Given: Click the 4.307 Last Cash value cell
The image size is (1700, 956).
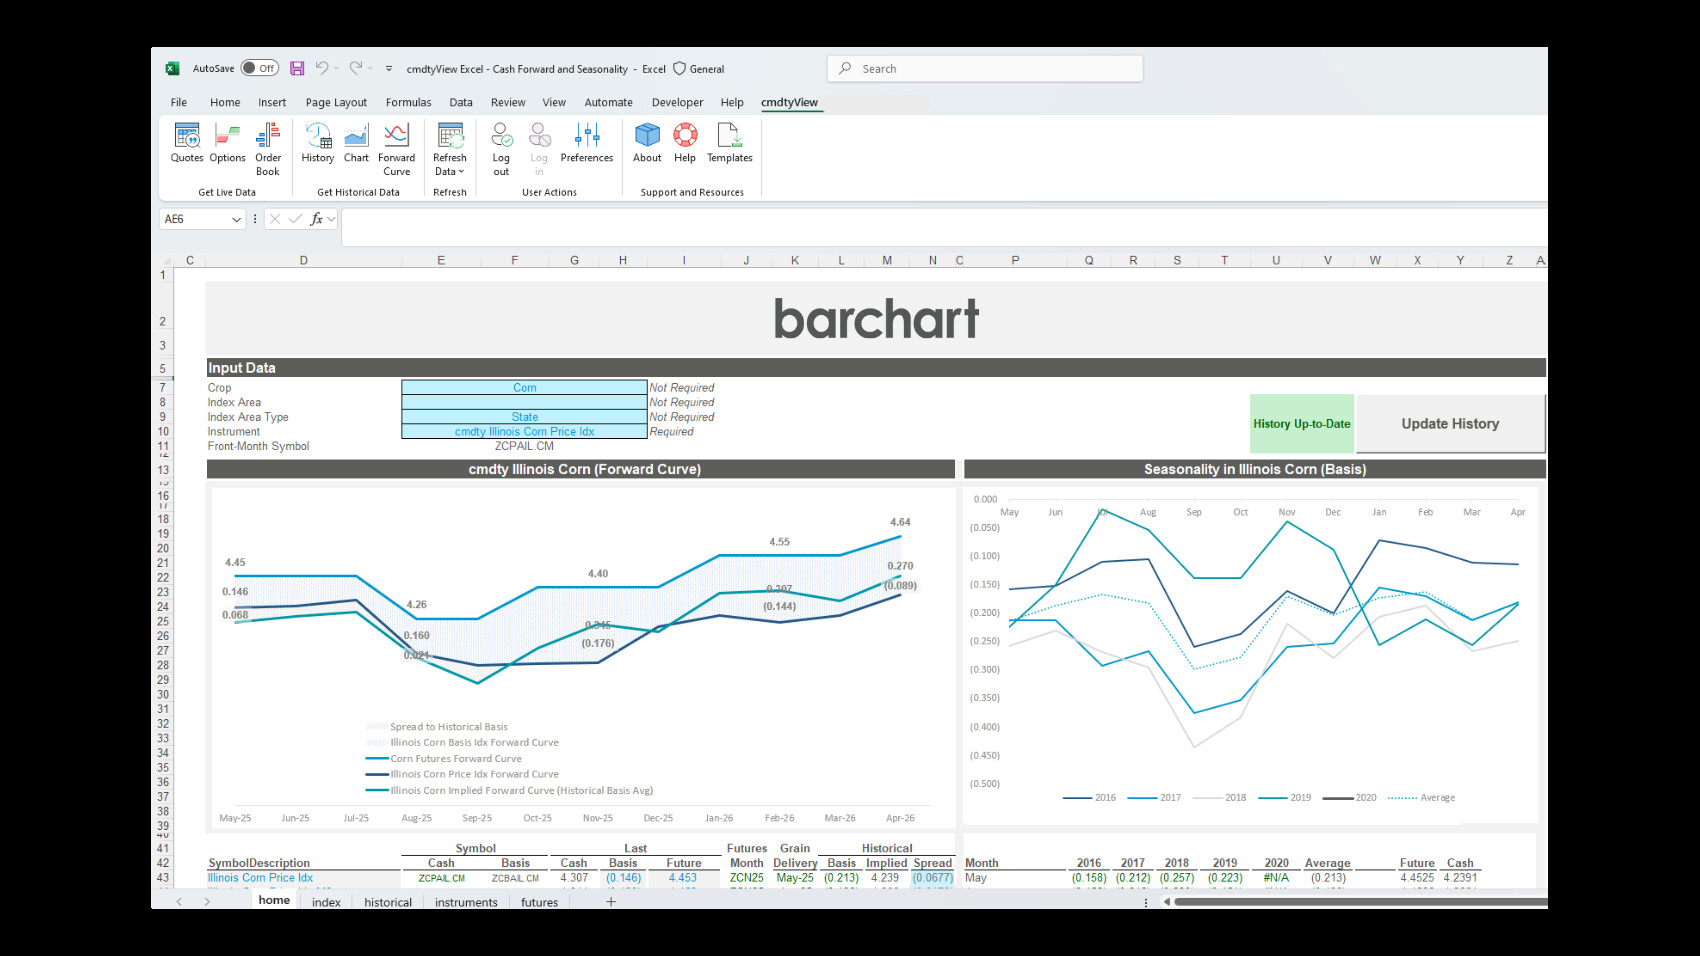Looking at the screenshot, I should click(574, 878).
